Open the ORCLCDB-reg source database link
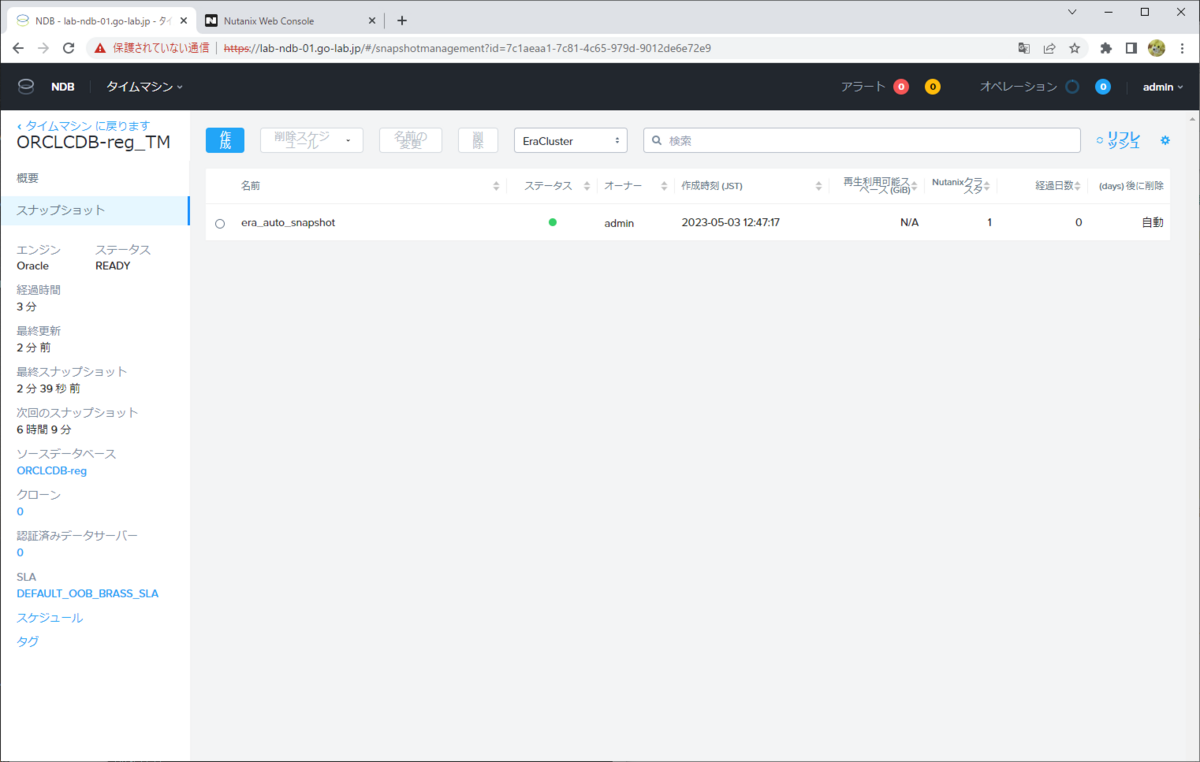This screenshot has height=762, width=1200. (x=52, y=470)
